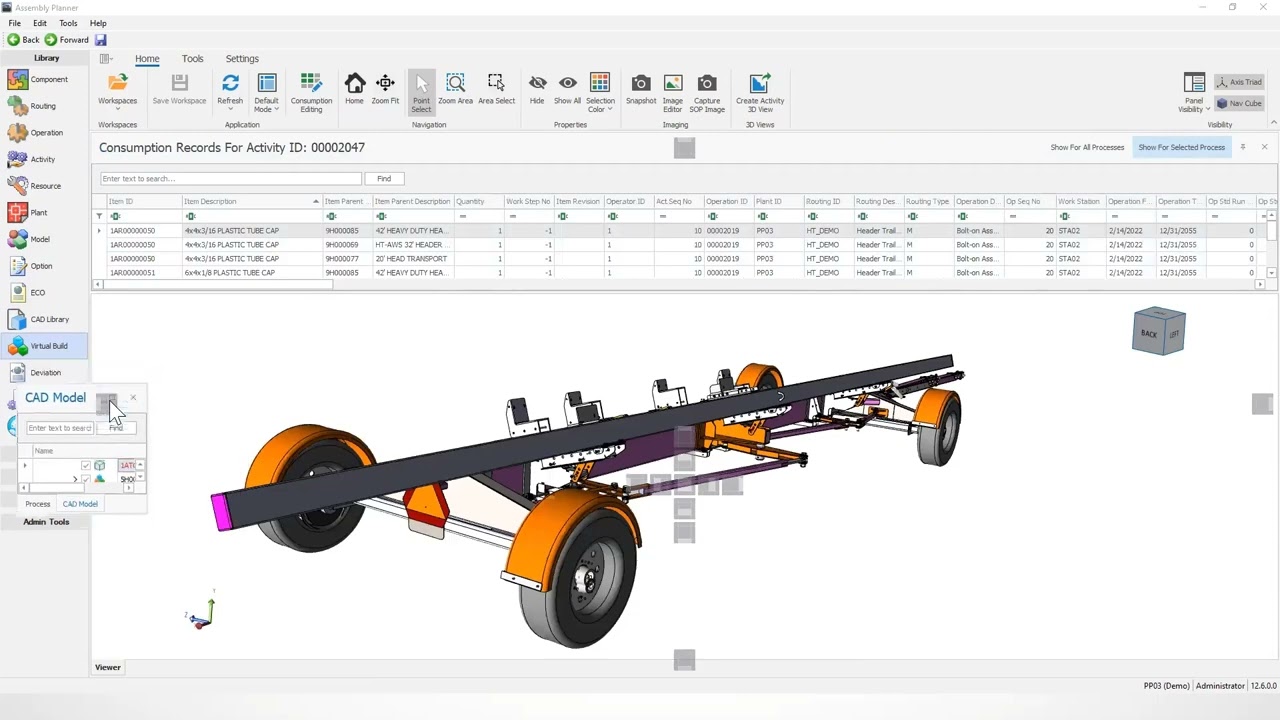Click the Hide eye icon

[x=537, y=83]
